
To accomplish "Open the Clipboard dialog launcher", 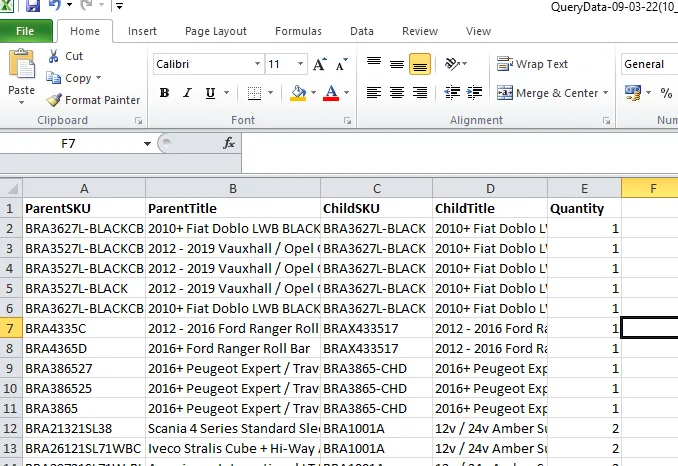I will tap(138, 121).
